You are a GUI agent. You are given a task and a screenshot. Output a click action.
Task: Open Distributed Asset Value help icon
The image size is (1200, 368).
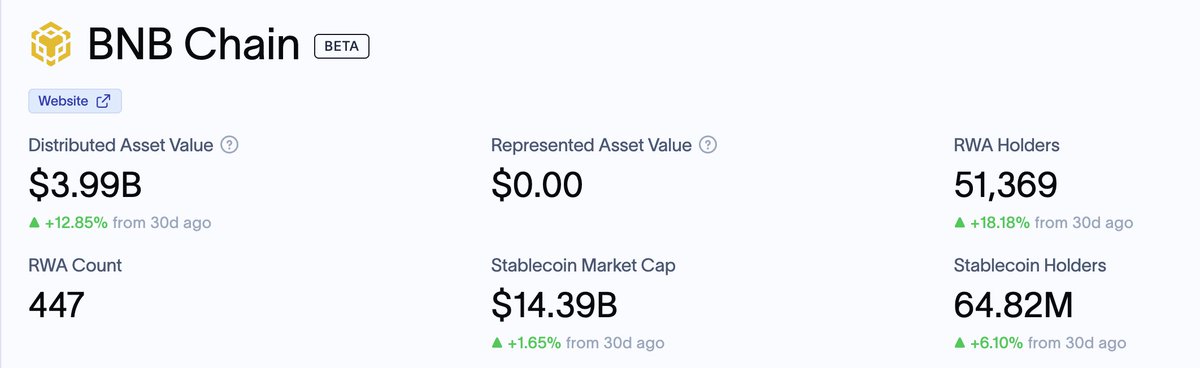(x=229, y=145)
